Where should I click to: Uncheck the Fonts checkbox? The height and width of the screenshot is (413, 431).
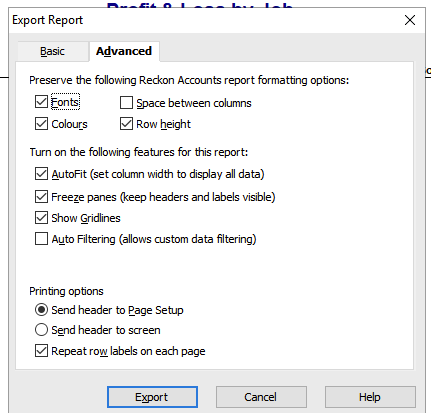tap(41, 102)
